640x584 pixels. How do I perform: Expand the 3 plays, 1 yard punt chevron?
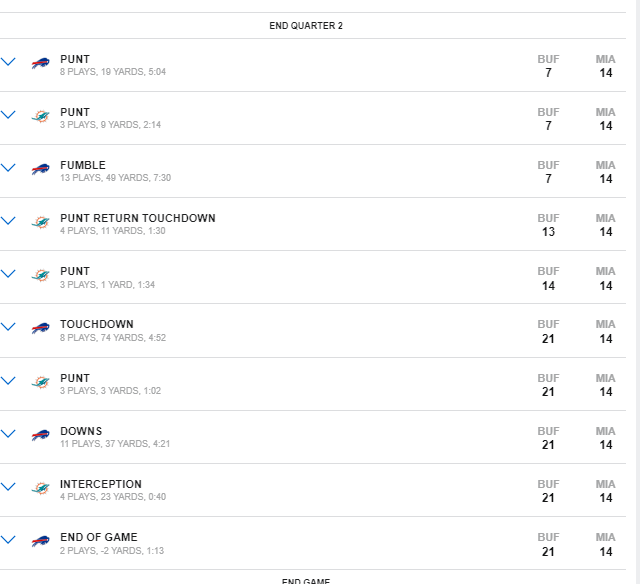[8, 273]
